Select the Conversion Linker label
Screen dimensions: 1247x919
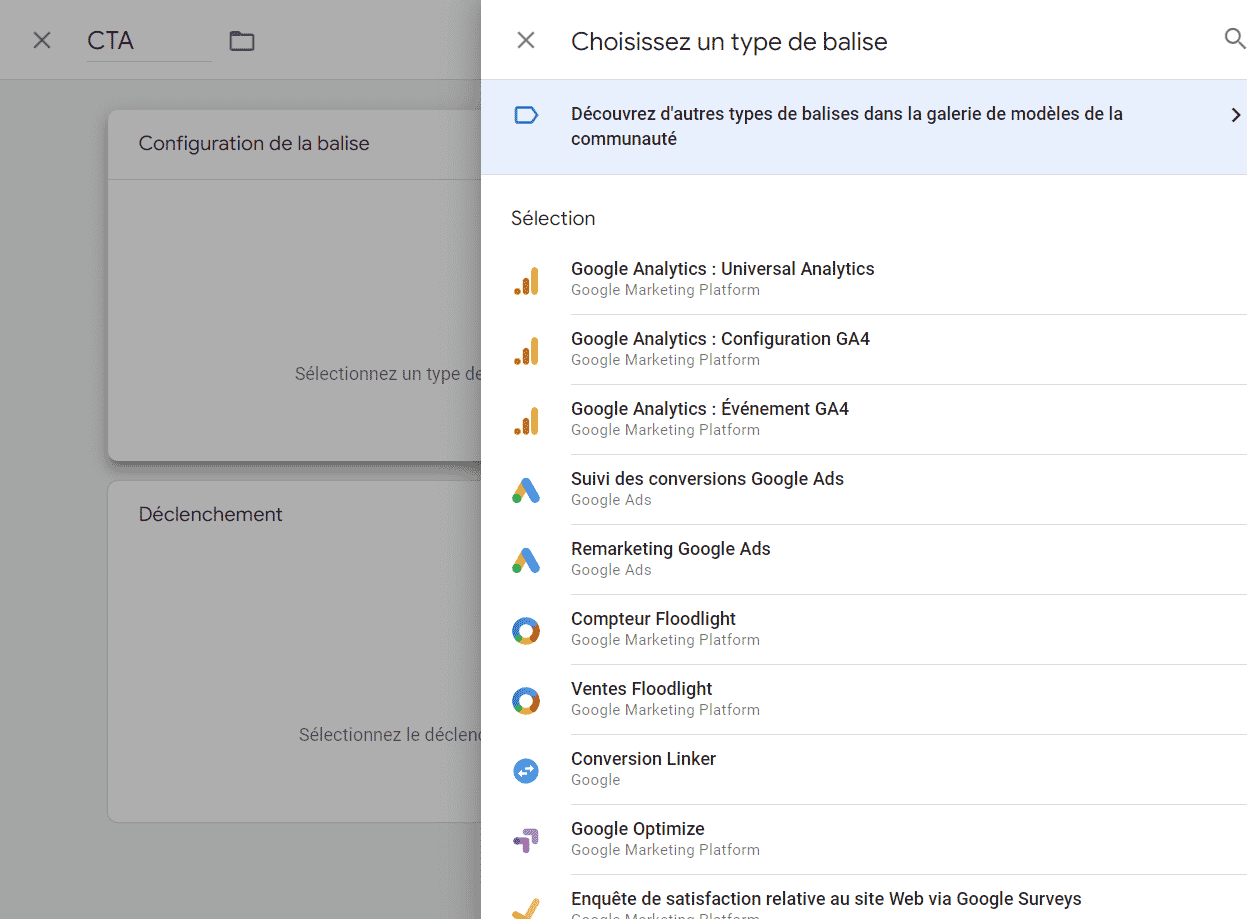[643, 759]
